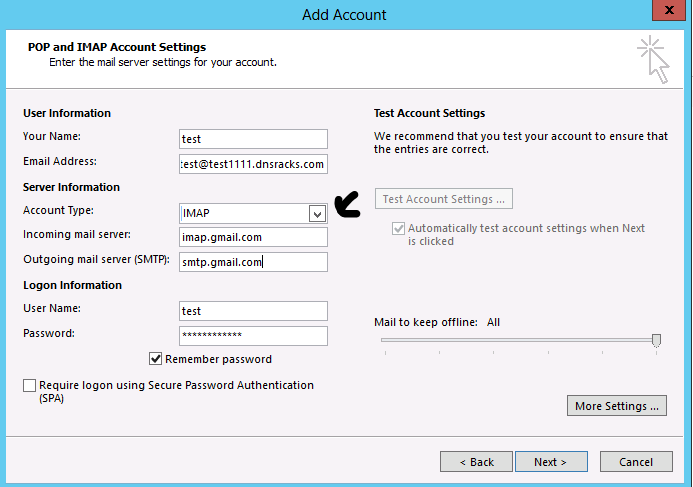Focus the User Name input box

[x=253, y=311]
